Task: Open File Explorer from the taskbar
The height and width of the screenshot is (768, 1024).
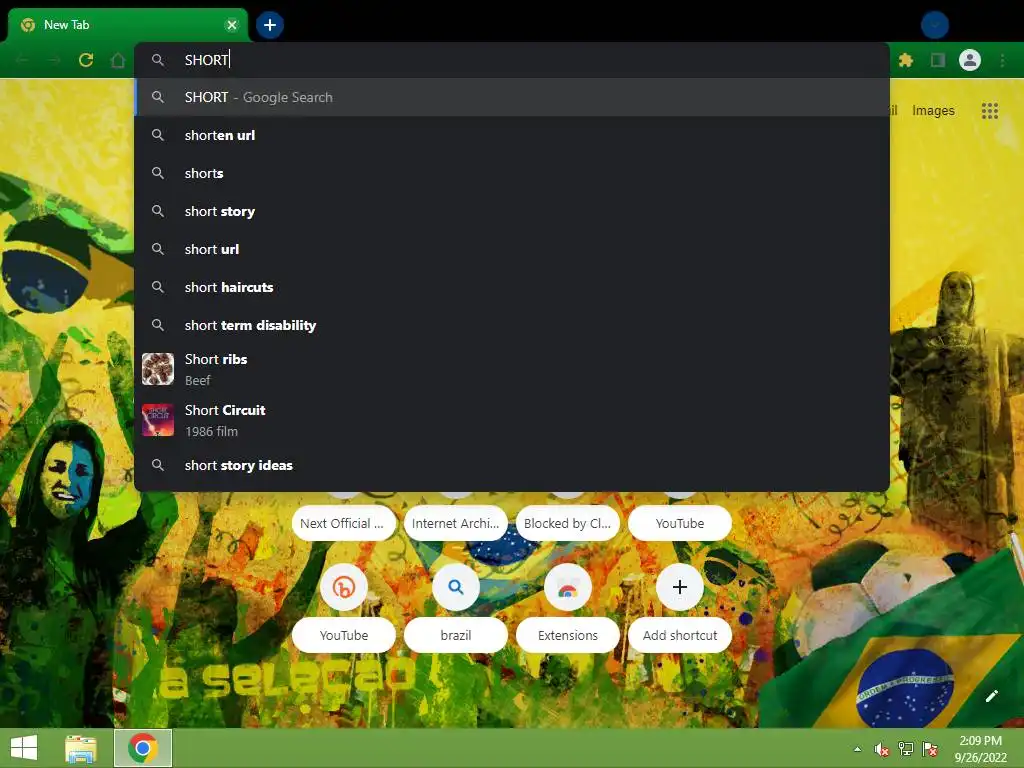Action: click(x=81, y=748)
